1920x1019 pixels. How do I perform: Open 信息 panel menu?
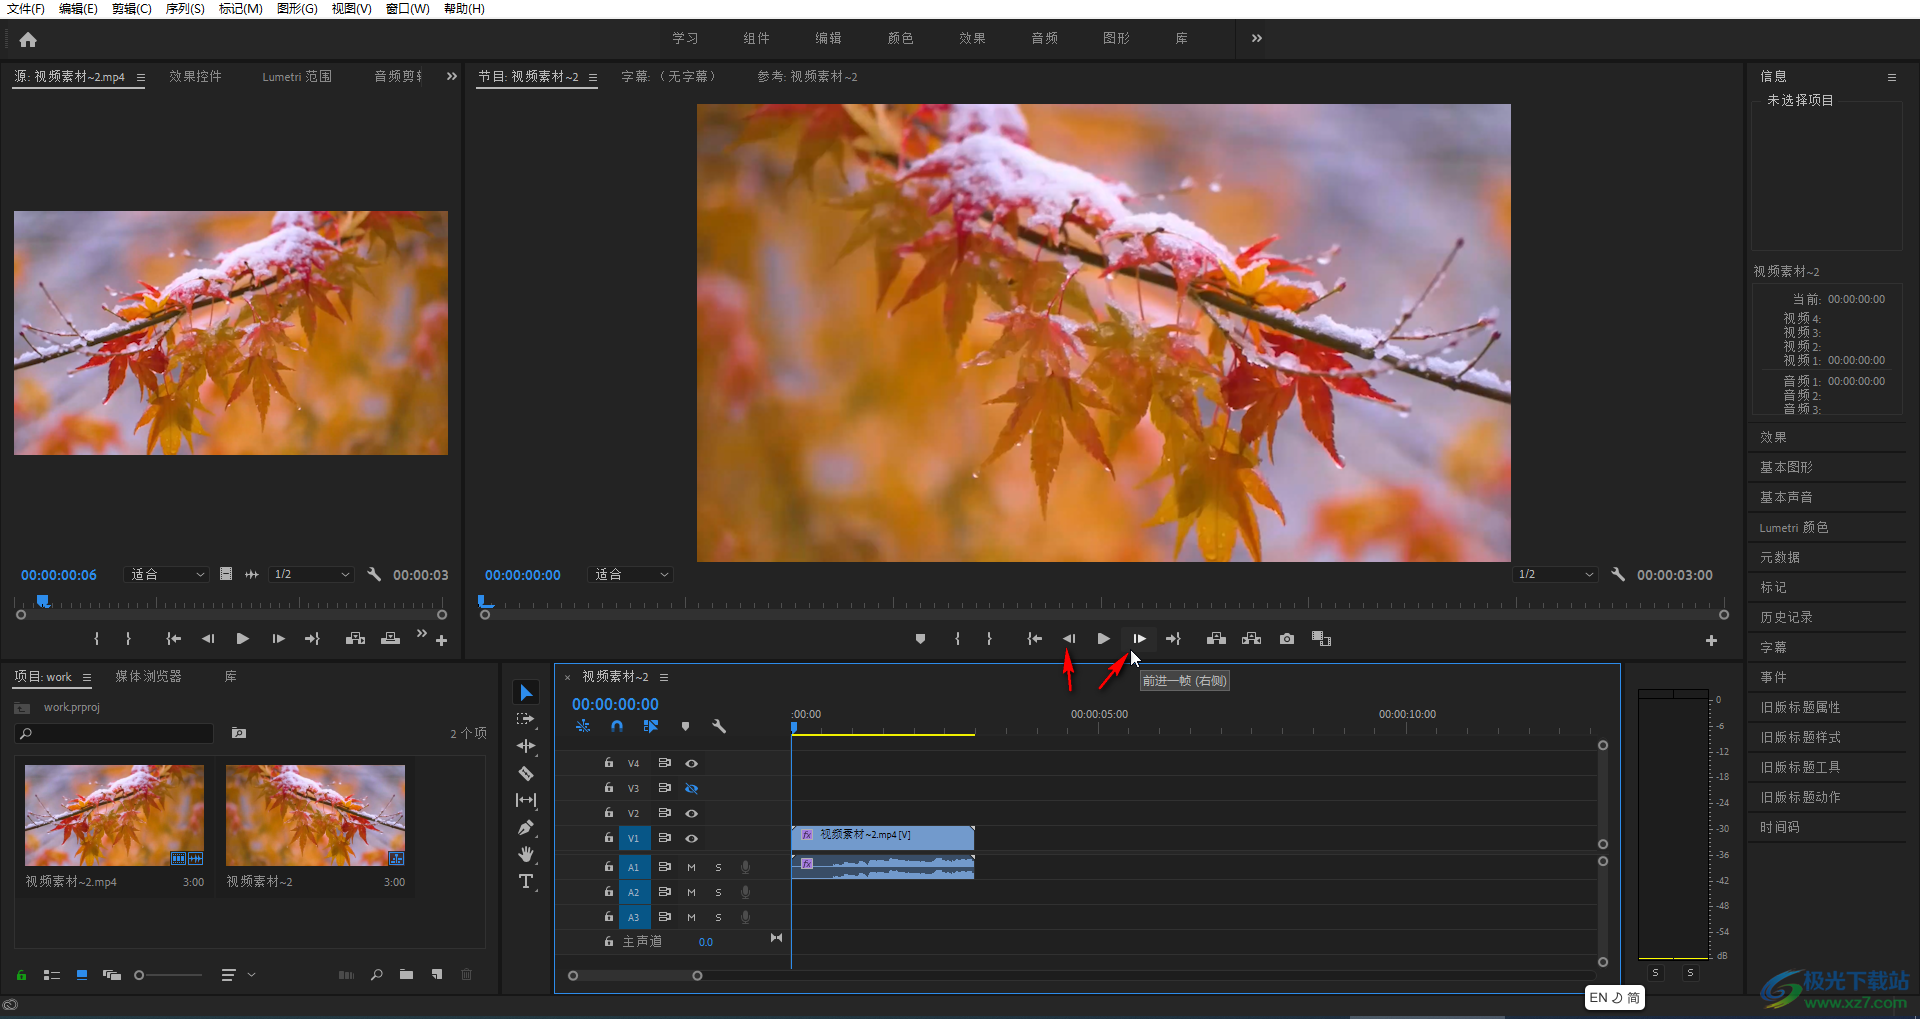coord(1891,77)
